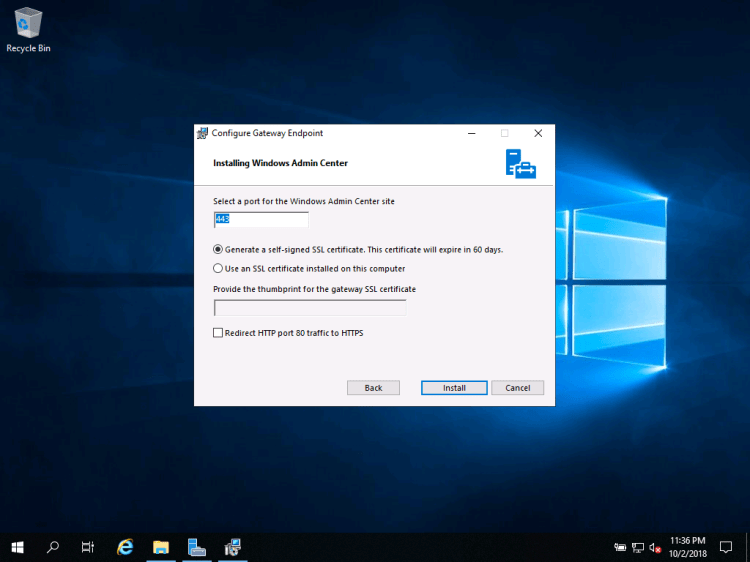Click the port number input field
The height and width of the screenshot is (562, 750).
pyautogui.click(x=261, y=219)
